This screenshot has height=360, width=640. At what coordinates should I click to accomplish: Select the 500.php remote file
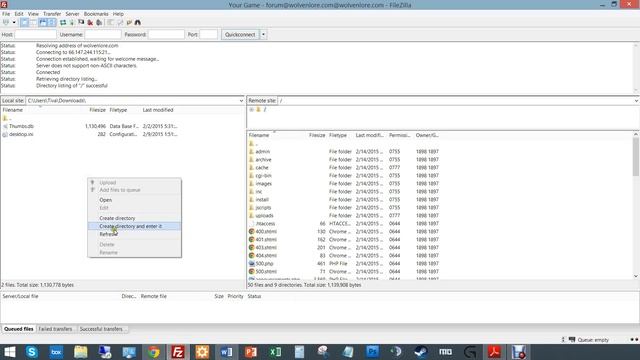pyautogui.click(x=264, y=264)
